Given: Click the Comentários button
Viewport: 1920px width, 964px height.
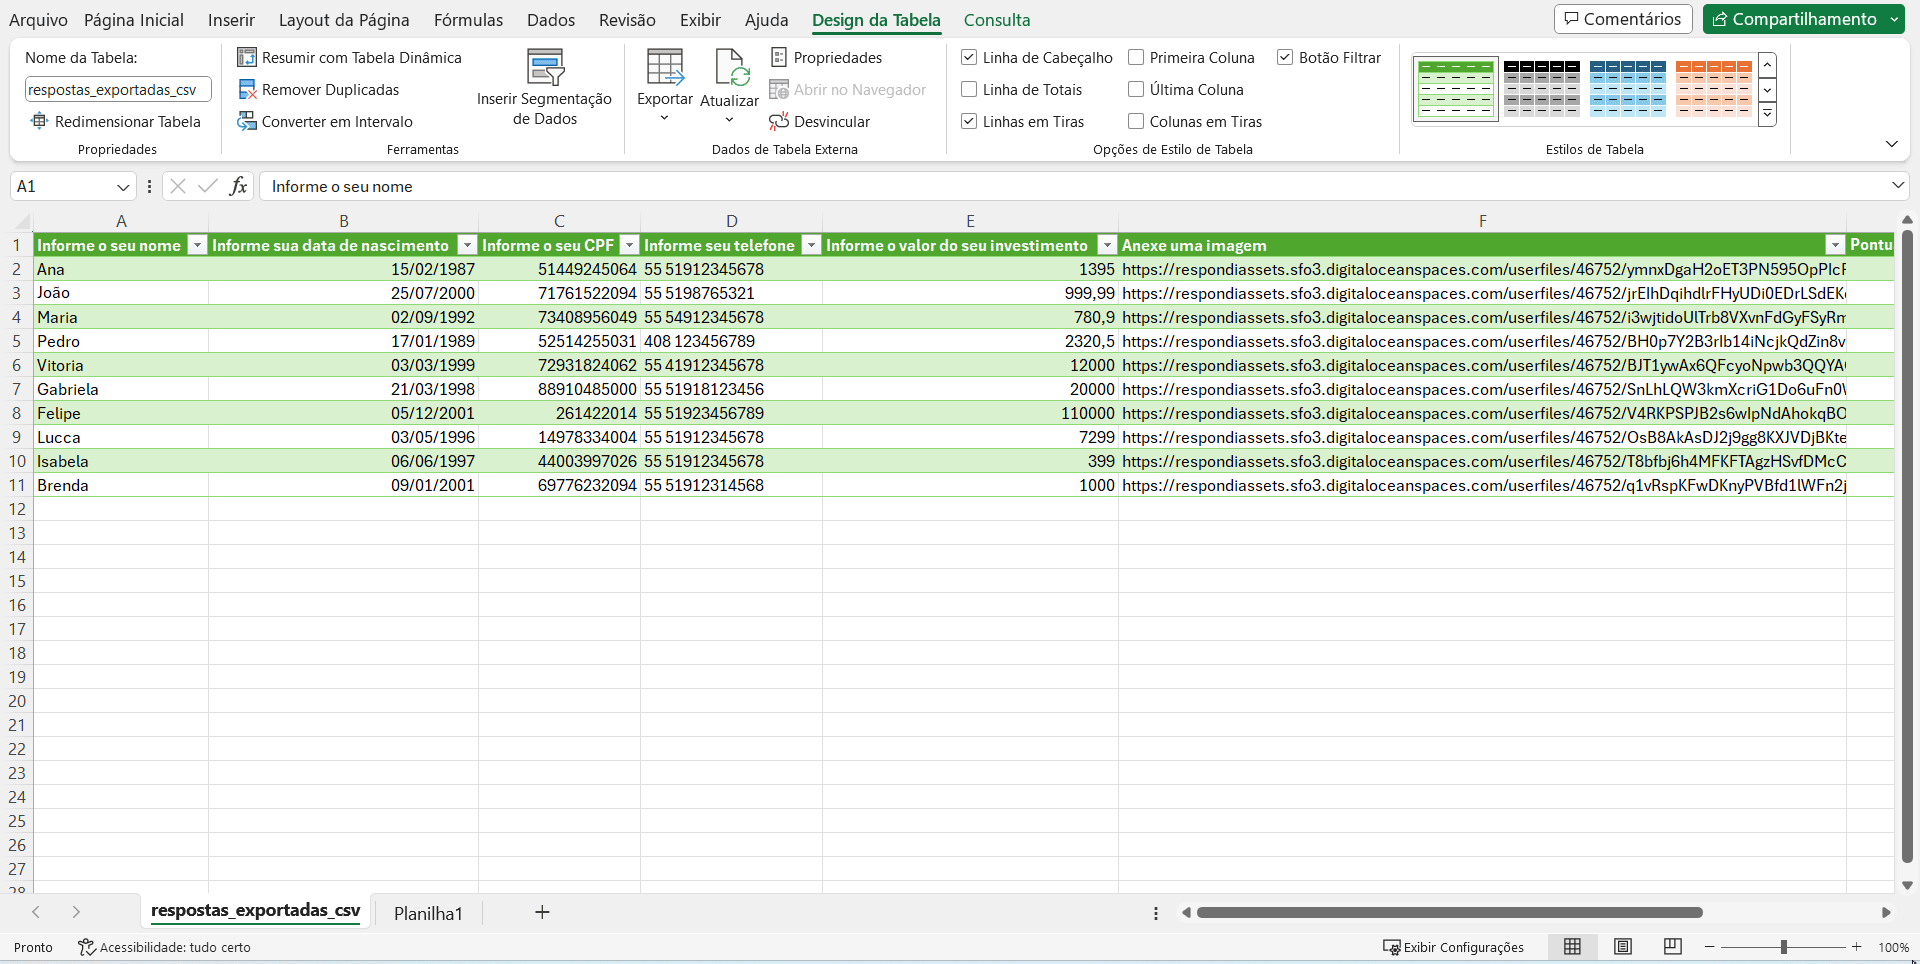Looking at the screenshot, I should coord(1622,18).
